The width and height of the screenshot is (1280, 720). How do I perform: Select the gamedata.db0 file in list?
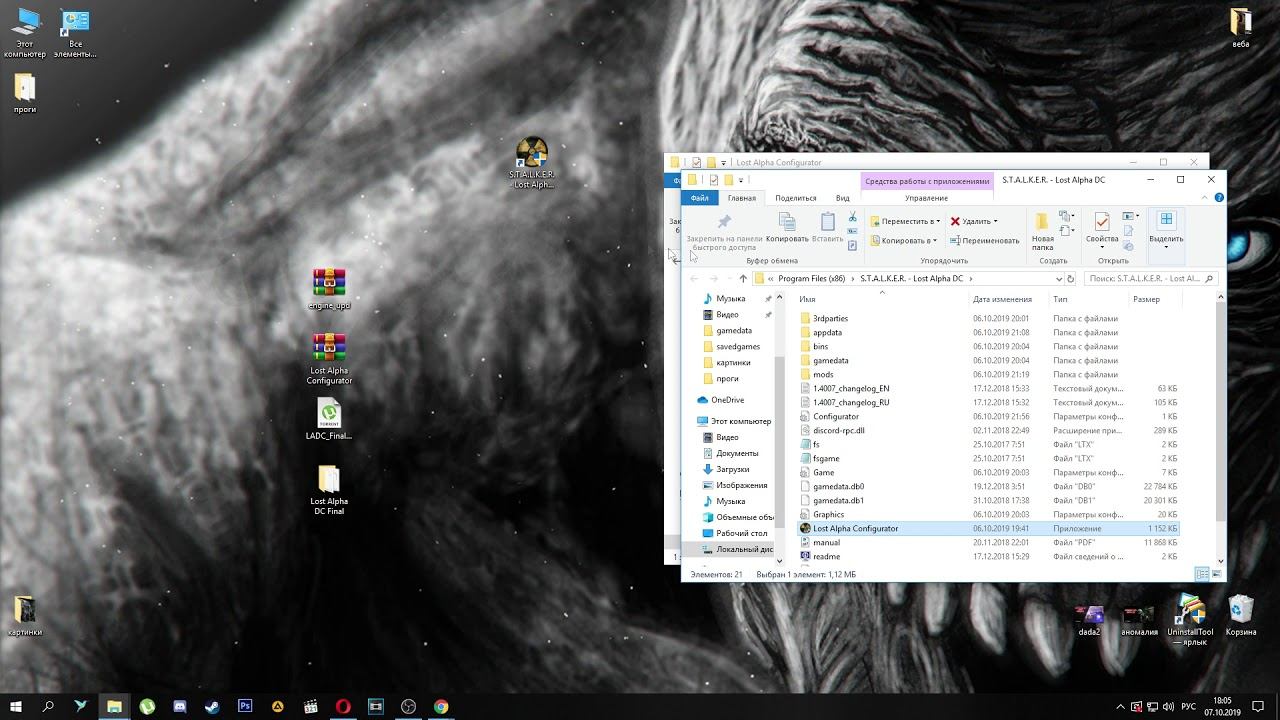[838, 486]
